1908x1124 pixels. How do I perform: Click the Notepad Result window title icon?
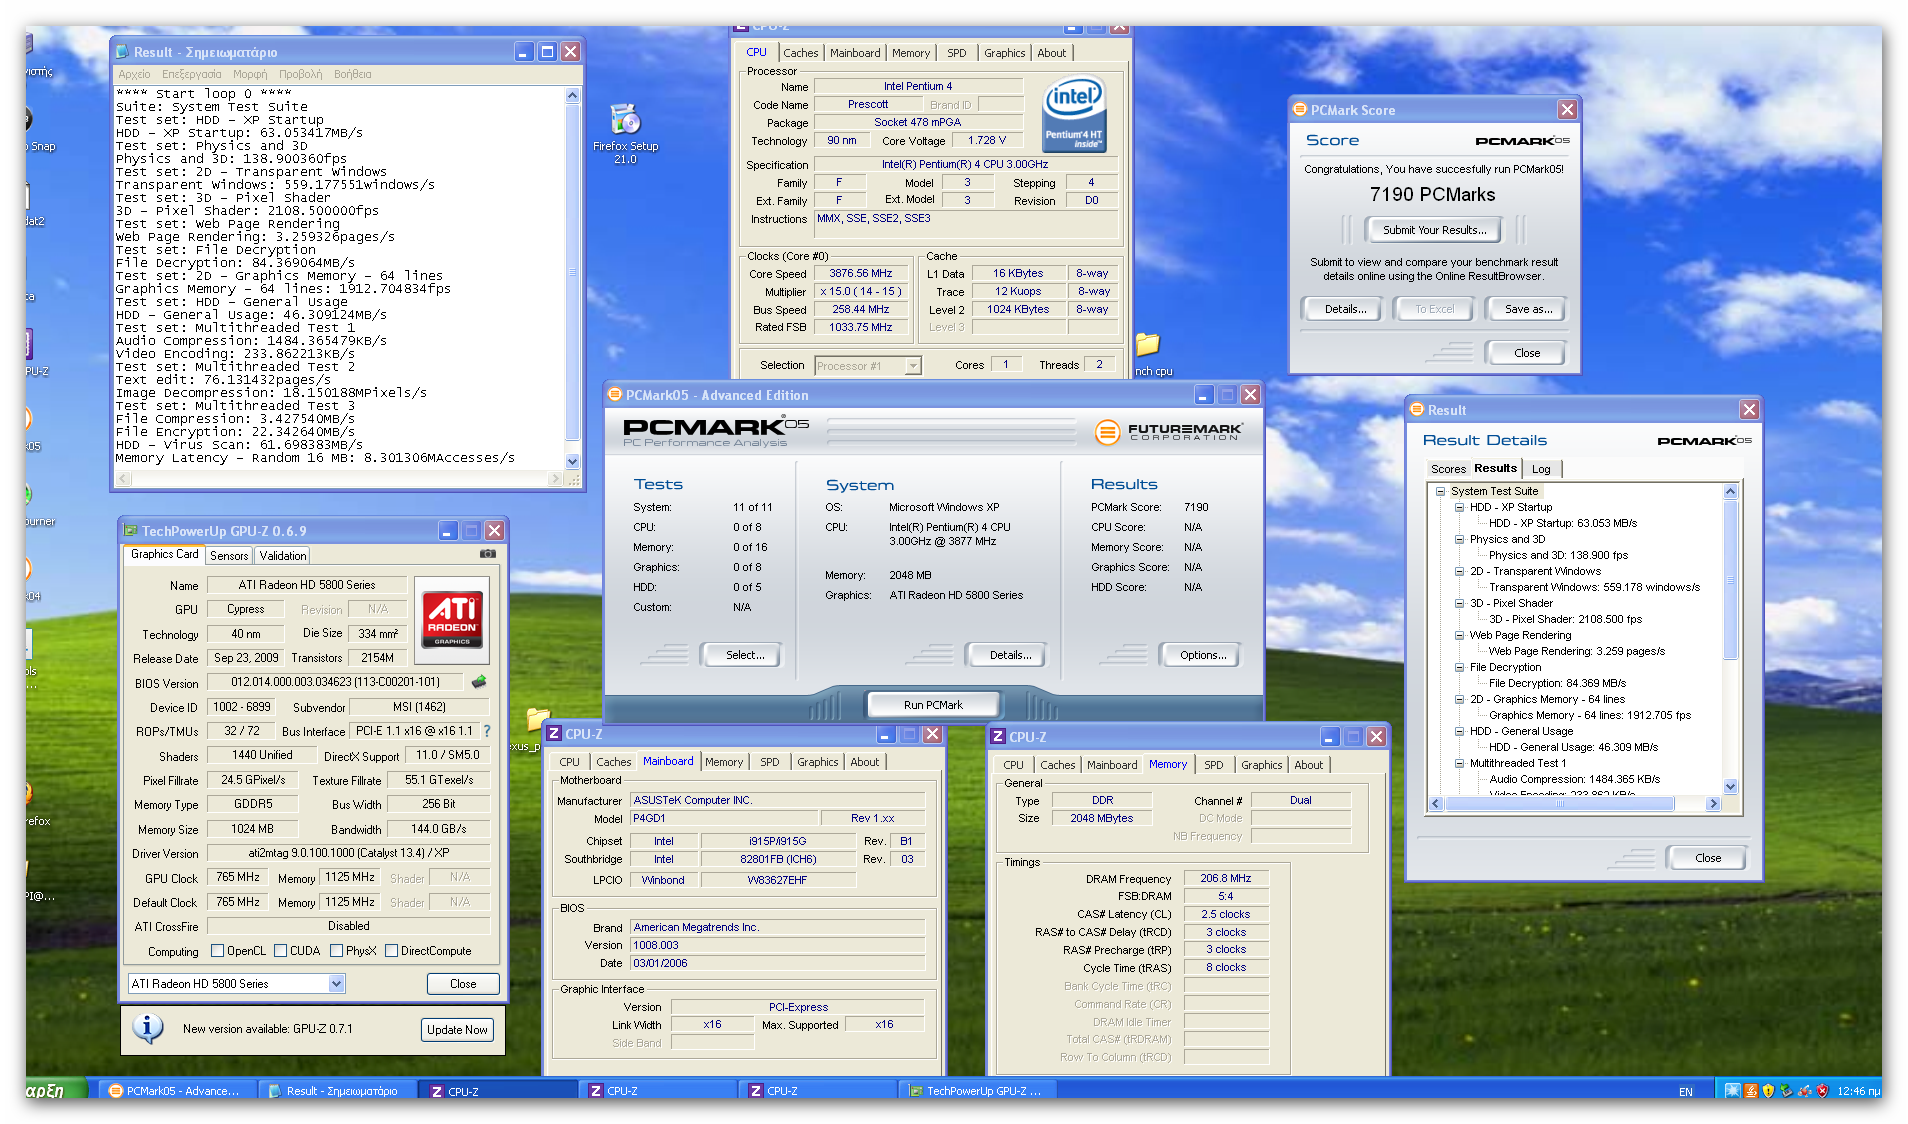point(122,52)
